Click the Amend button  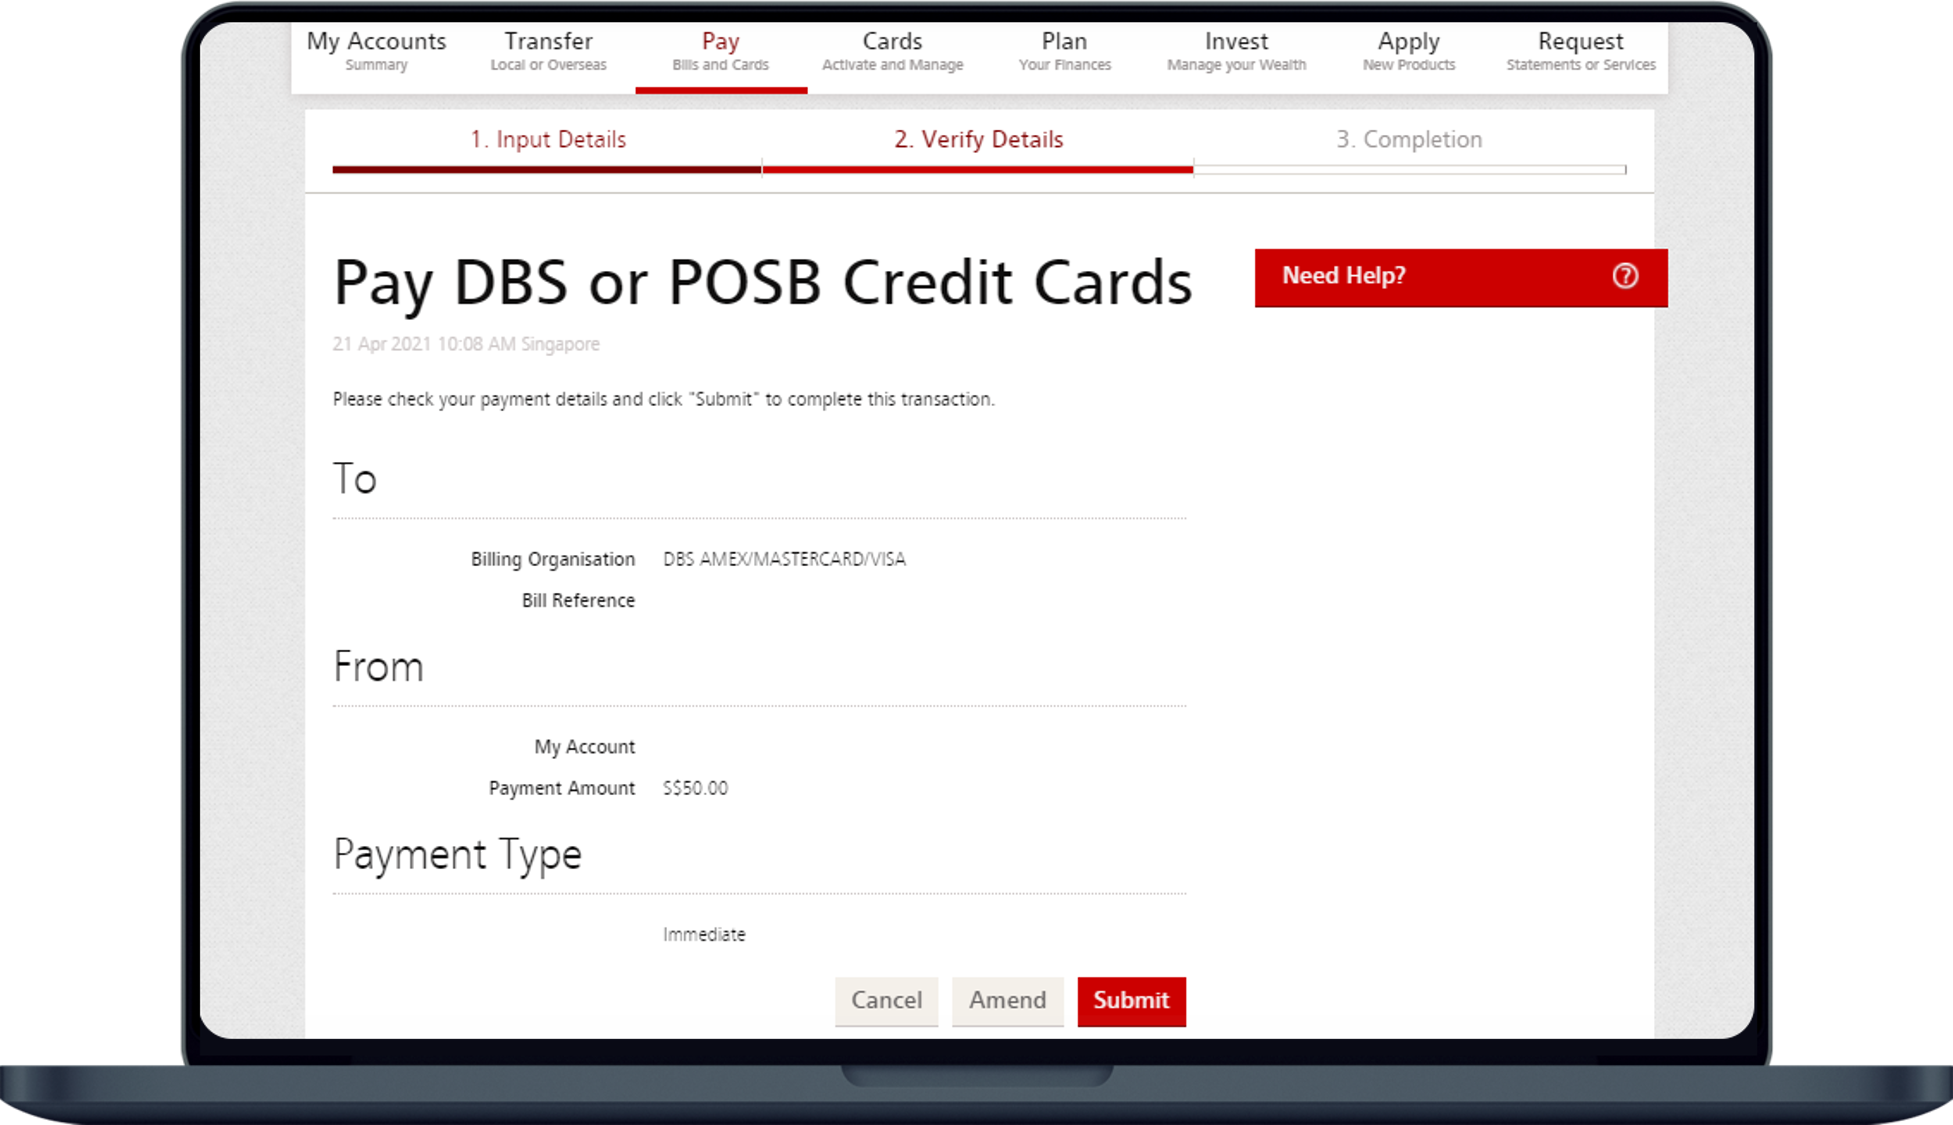point(1007,1000)
